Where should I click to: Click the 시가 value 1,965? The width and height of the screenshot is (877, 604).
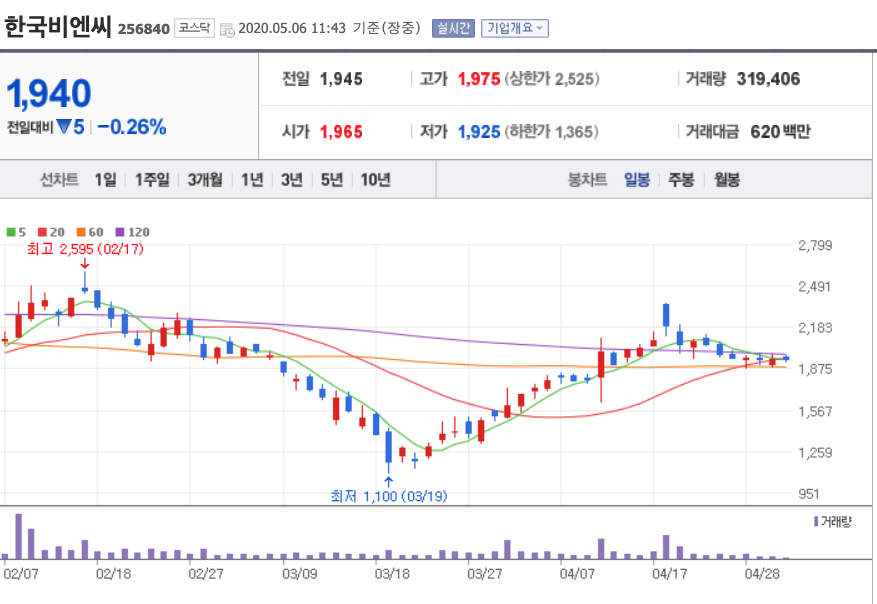point(341,132)
